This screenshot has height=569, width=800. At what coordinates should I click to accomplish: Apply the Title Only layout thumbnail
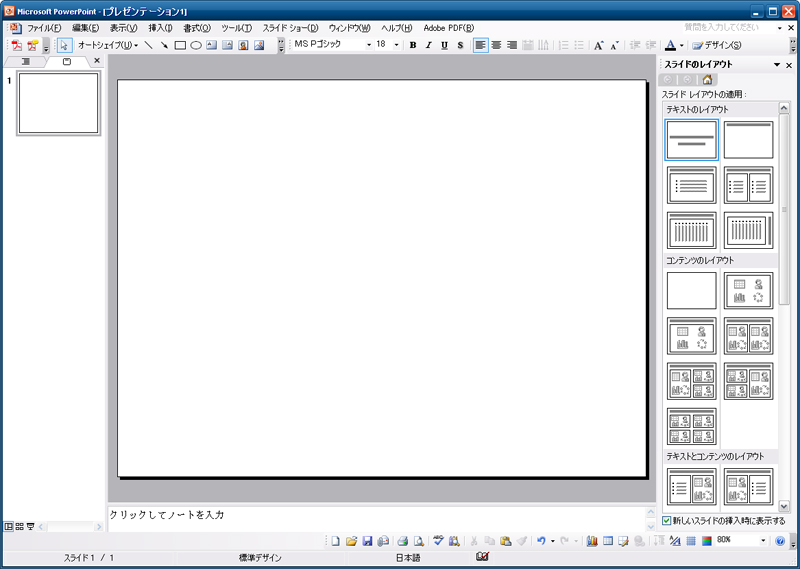(748, 140)
